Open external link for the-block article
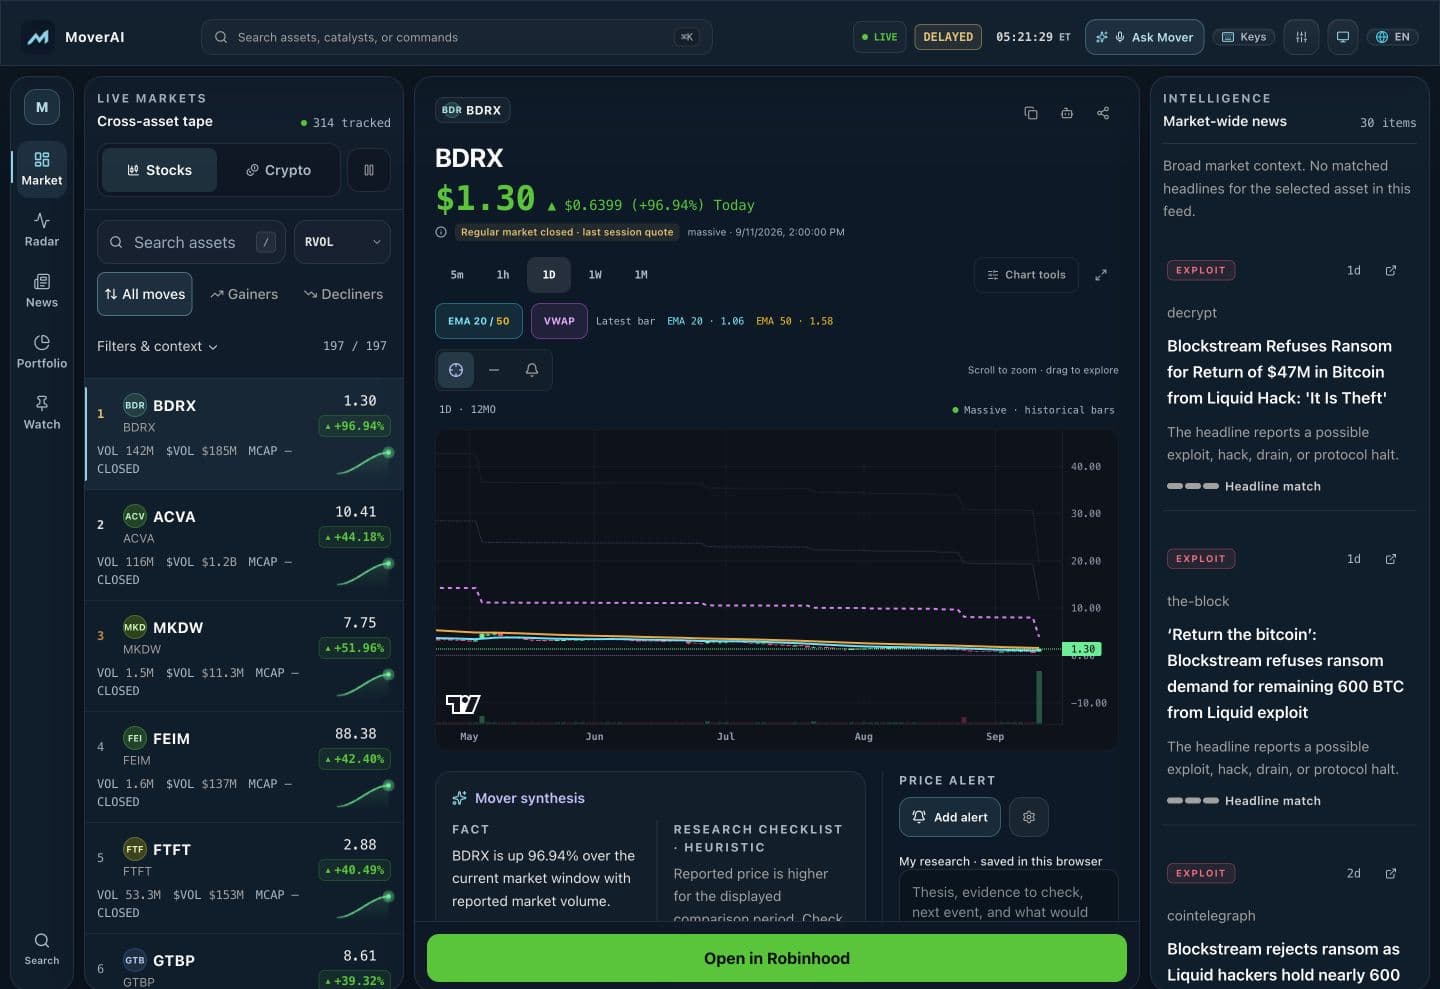Image resolution: width=1440 pixels, height=989 pixels. point(1390,559)
